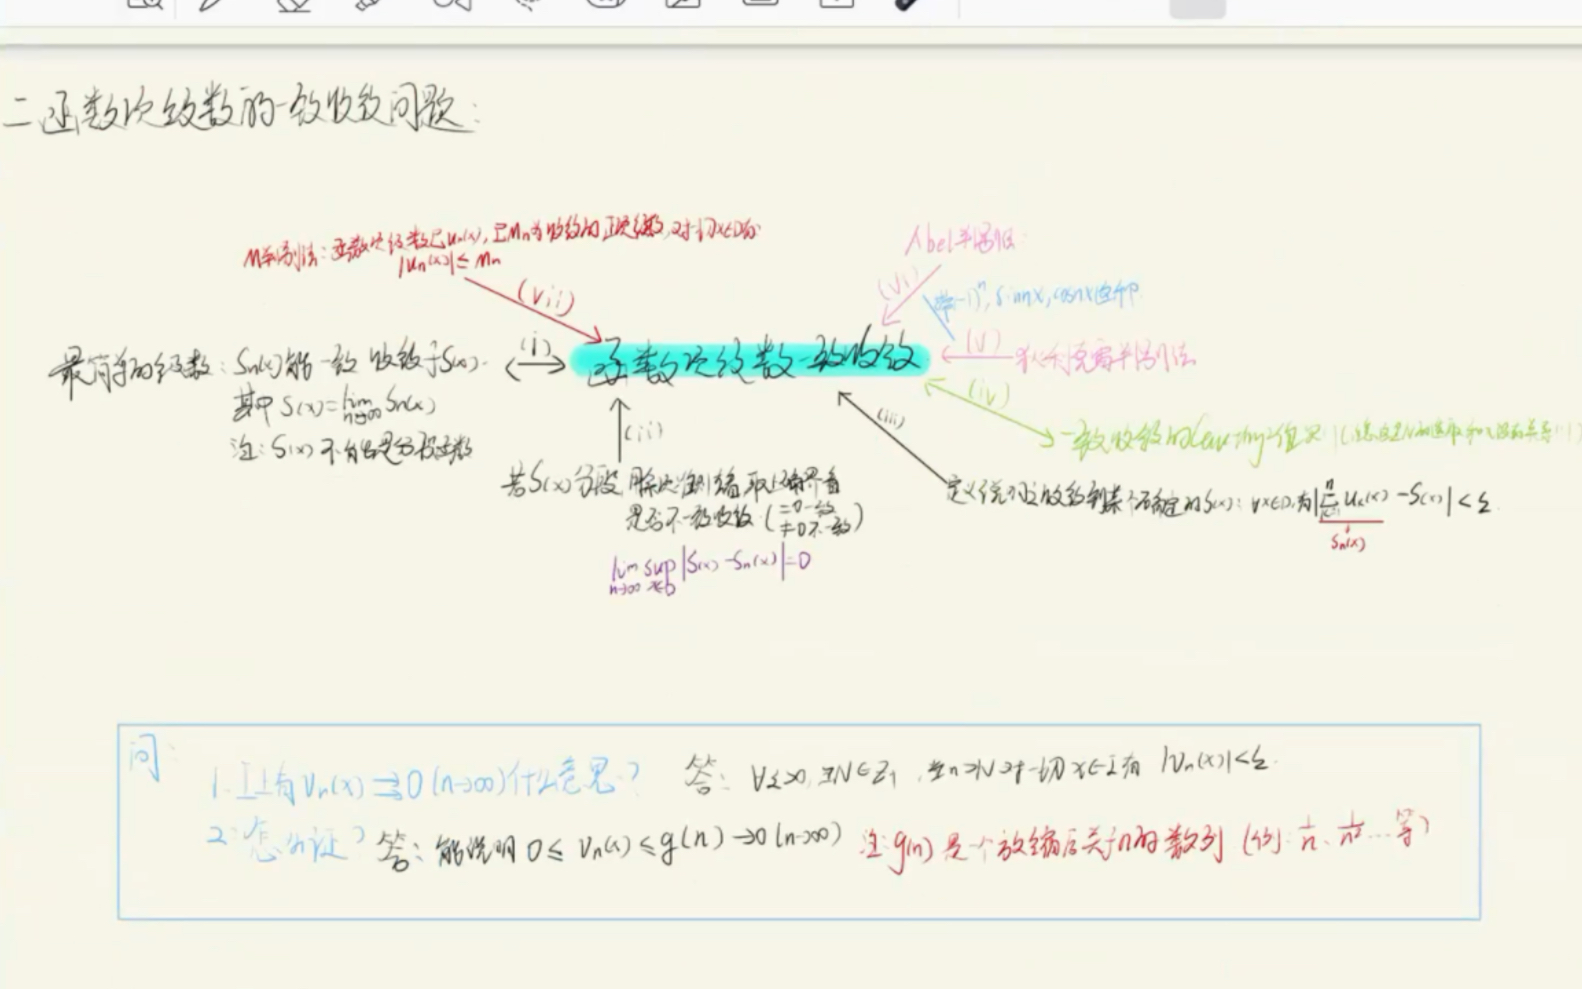The height and width of the screenshot is (989, 1582).
Task: Click the red inequality "|un(x)| ≤ Mn"
Action: coord(450,265)
